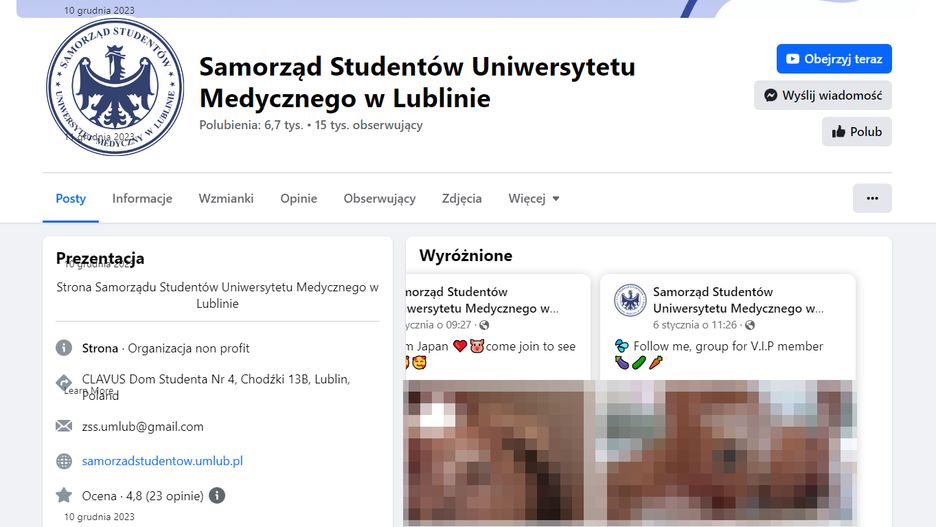
Task: Open the three-dots more options button
Action: tap(872, 198)
